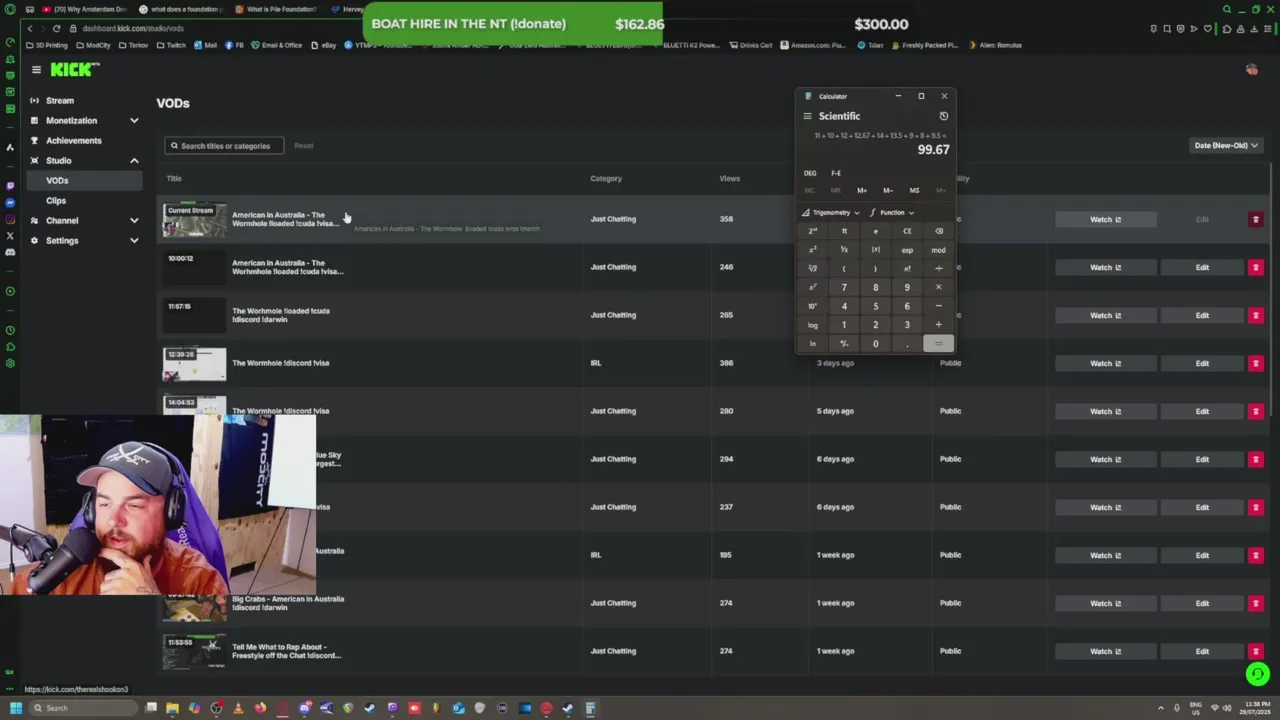
Task: Click Watch for the 12:39:28 Wormhole VOD
Action: 1105,363
